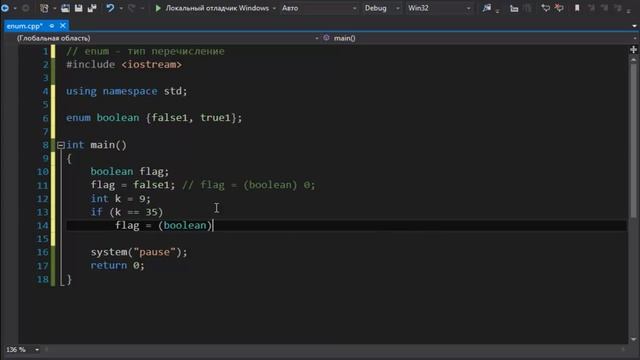
Task: Click the split editor handle above scrollbar
Action: [633, 49]
